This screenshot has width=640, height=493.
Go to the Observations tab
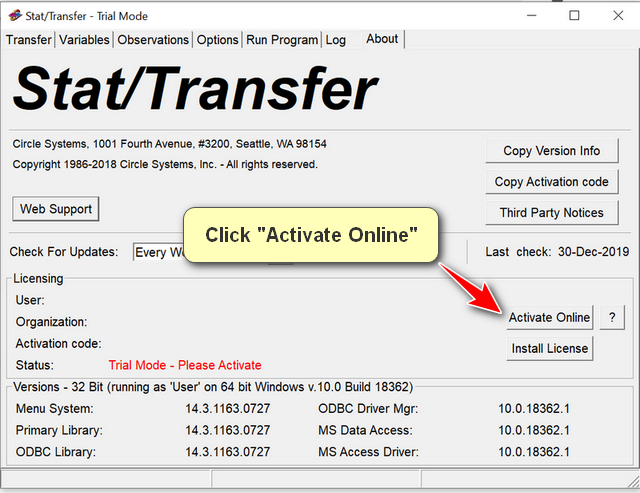[x=153, y=40]
